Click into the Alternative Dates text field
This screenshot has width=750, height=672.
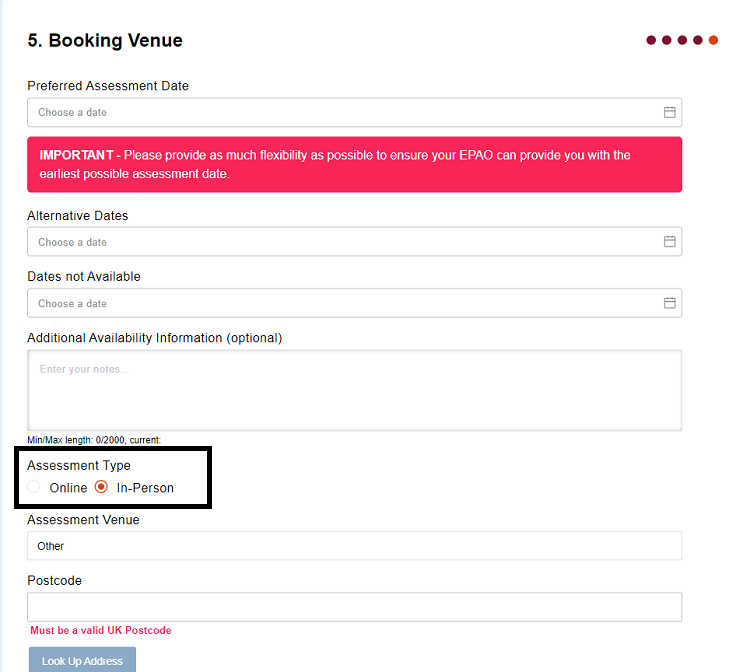[x=340, y=242]
